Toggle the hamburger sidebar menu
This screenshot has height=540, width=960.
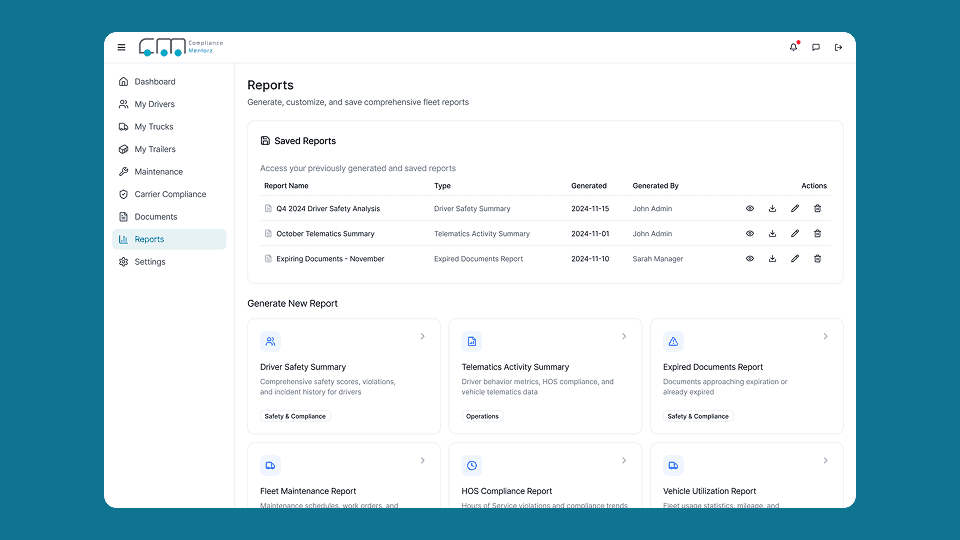tap(122, 47)
